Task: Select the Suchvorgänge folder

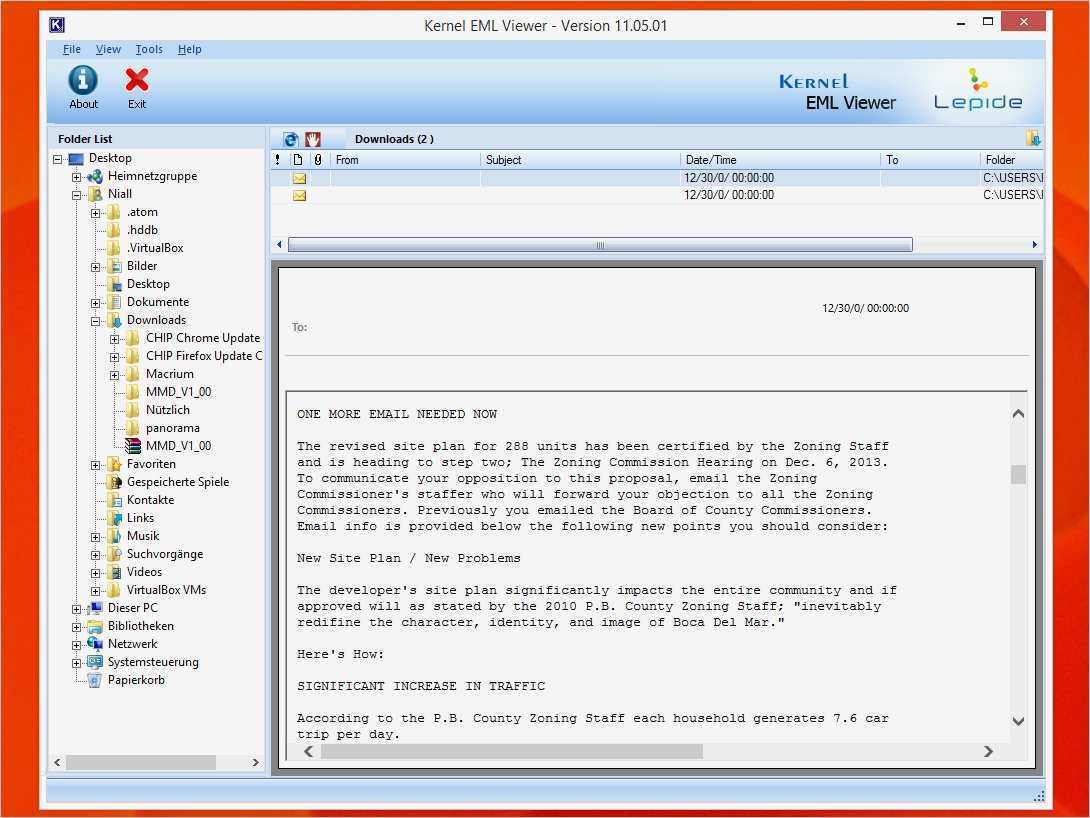Action: (x=165, y=554)
